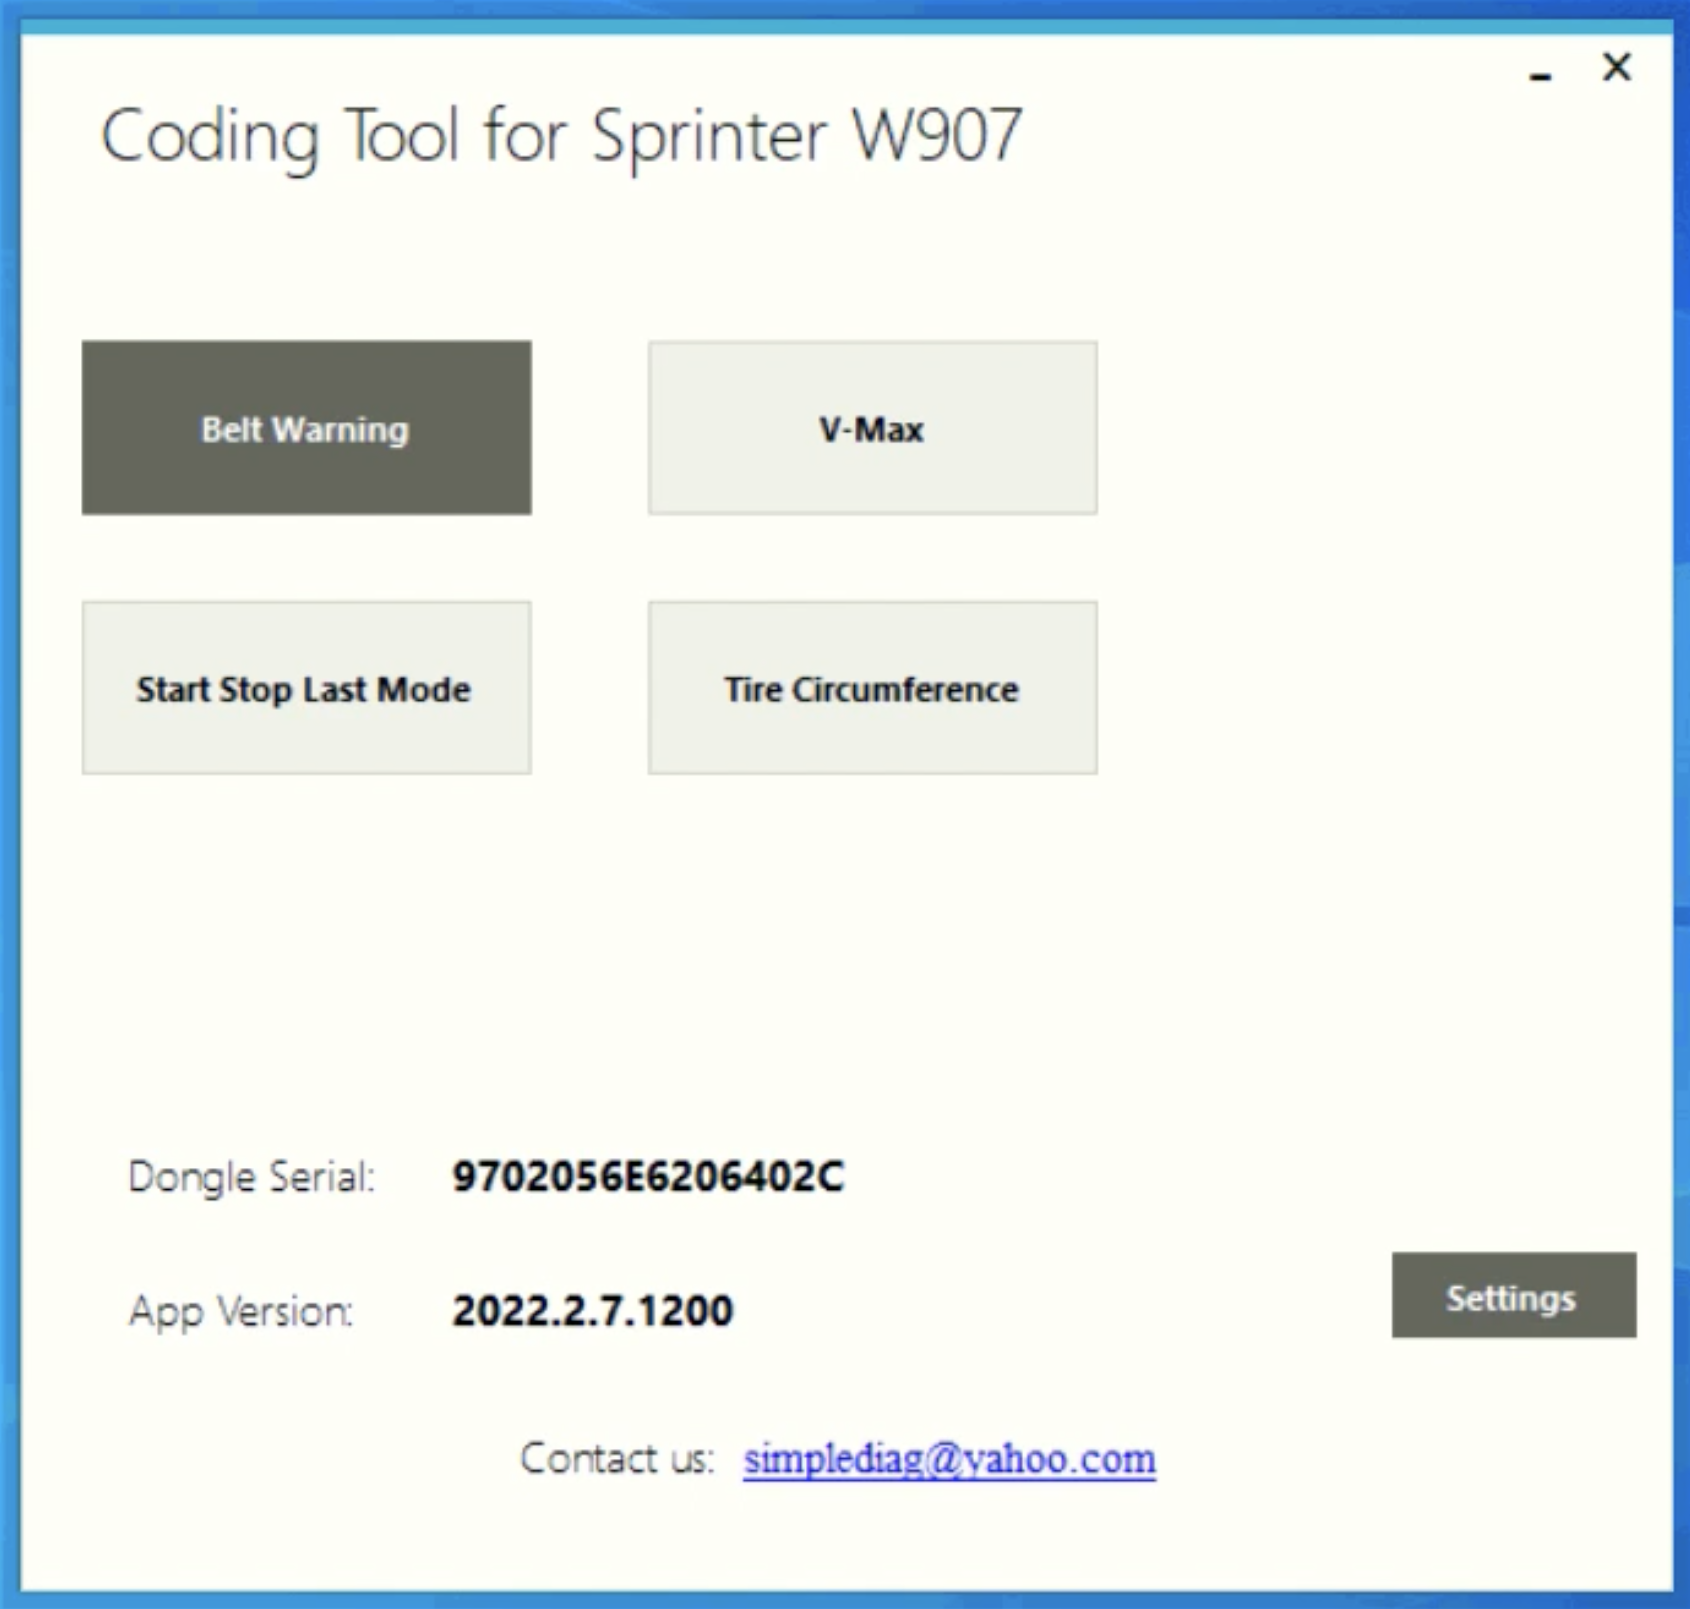The image size is (1690, 1609).
Task: Click the Coding Tool for Sprinter W907 title
Action: (561, 137)
